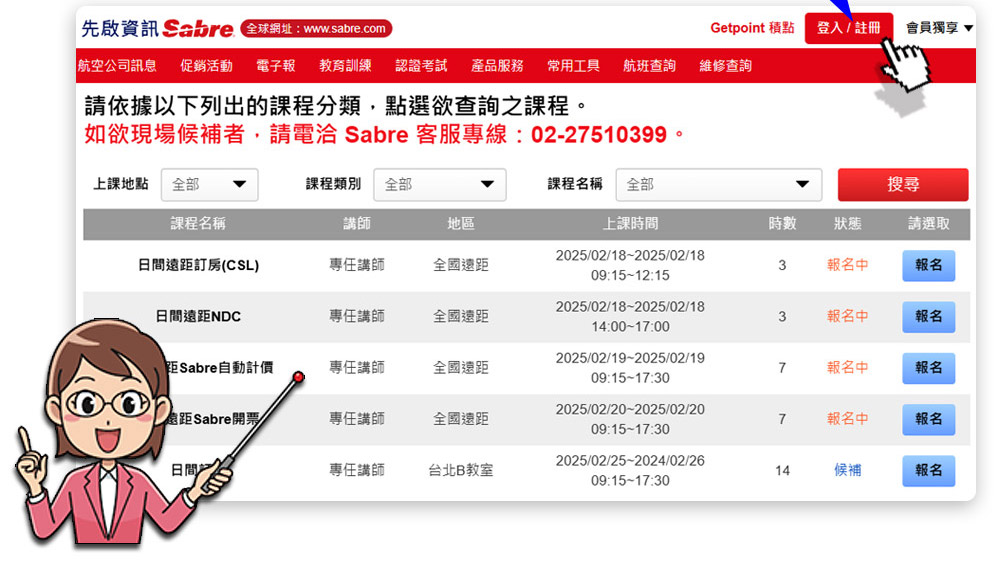
Task: Click 報名 for Sabre自動計價 course
Action: pos(928,368)
